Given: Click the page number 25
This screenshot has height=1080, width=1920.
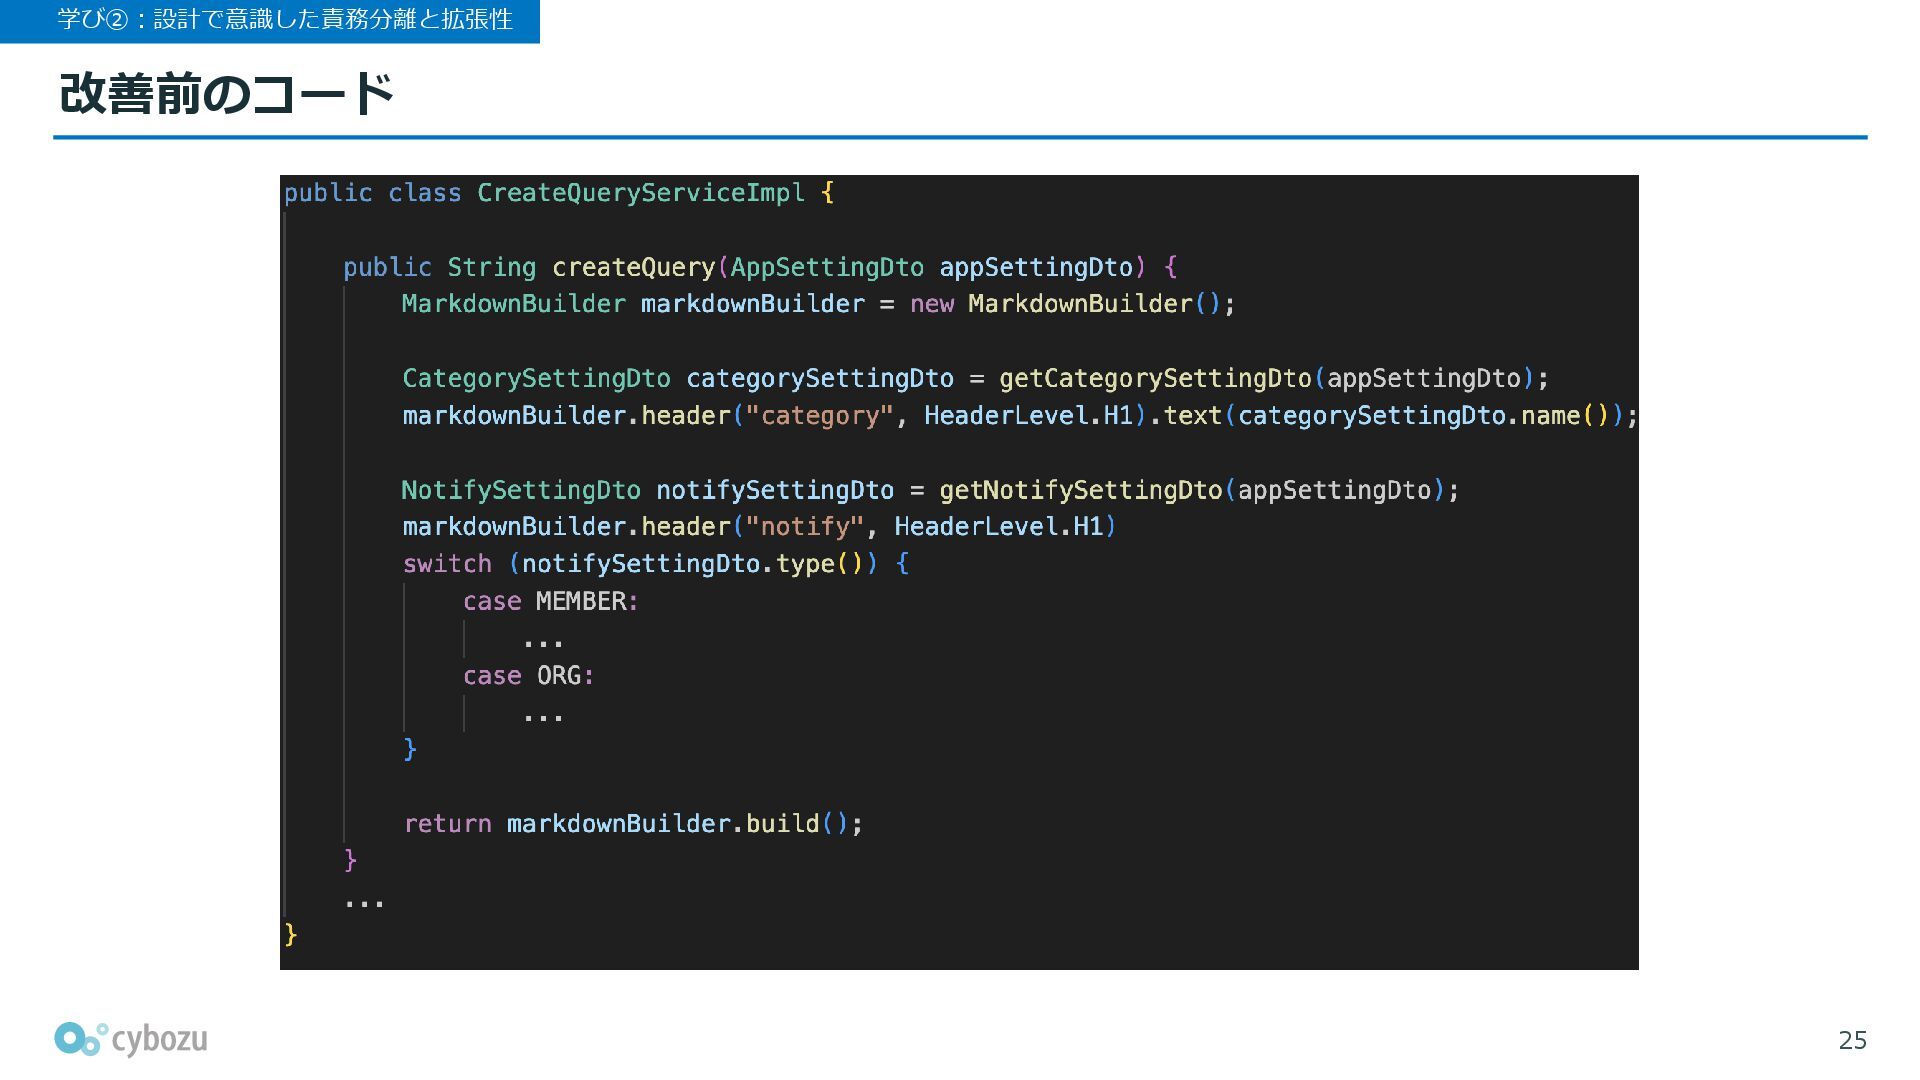Looking at the screenshot, I should click(1852, 1040).
